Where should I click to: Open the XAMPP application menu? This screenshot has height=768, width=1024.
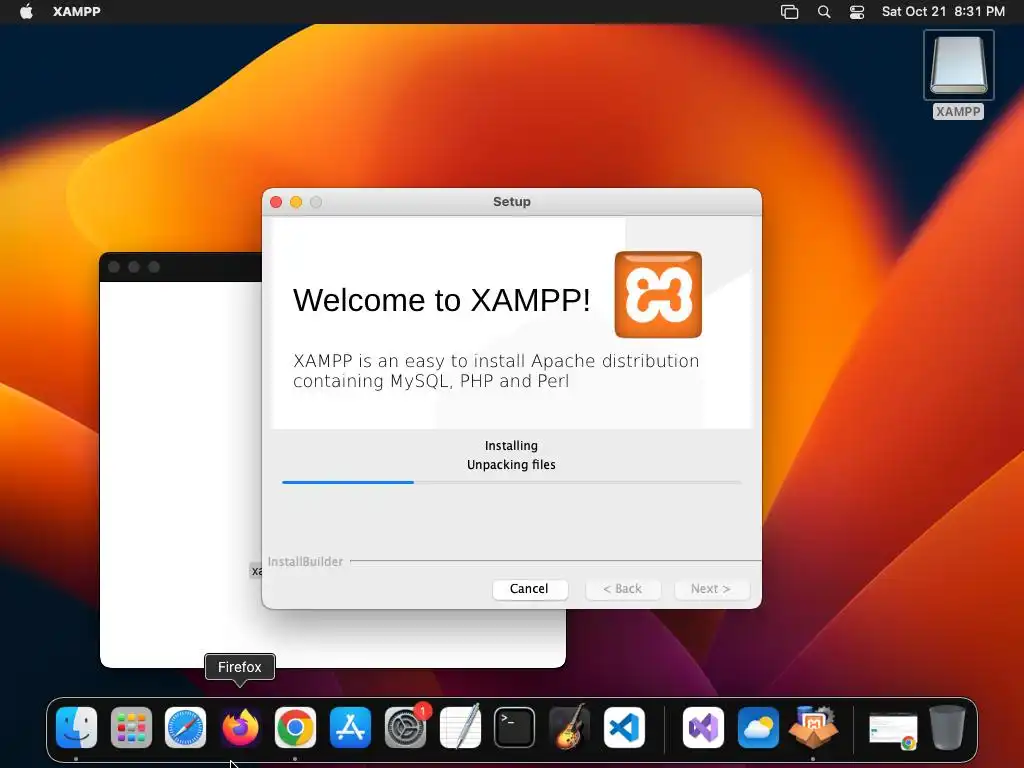(76, 11)
